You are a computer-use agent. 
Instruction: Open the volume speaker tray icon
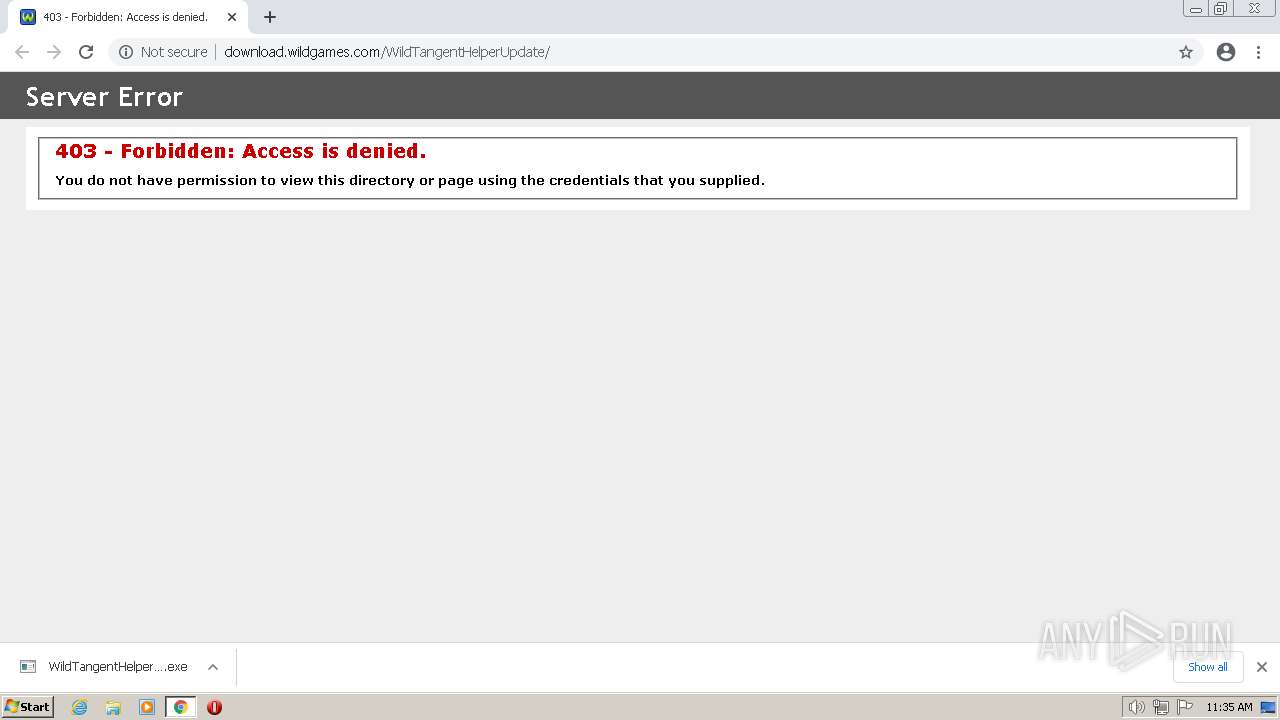click(x=1136, y=707)
